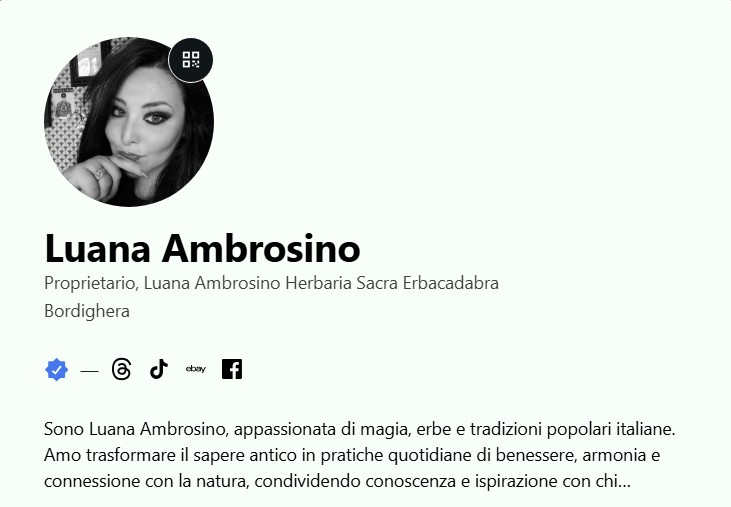Click the word Ambrosino in large heading
This screenshot has width=731, height=507.
pyautogui.click(x=261, y=248)
